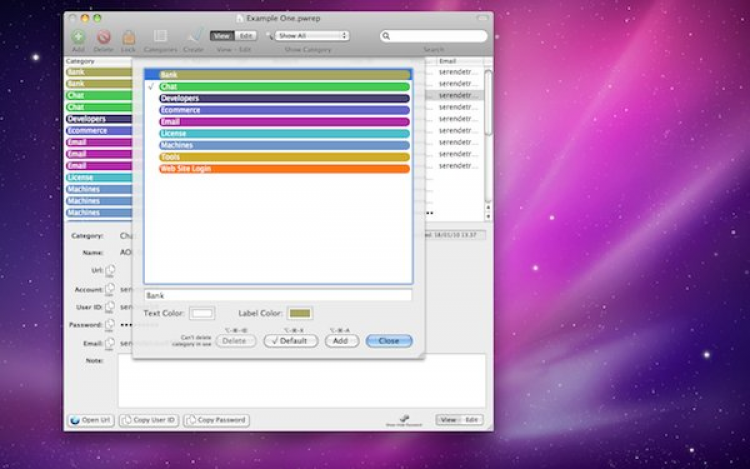750x469 pixels.
Task: Switch toolbar mode to Edit
Action: [x=246, y=36]
